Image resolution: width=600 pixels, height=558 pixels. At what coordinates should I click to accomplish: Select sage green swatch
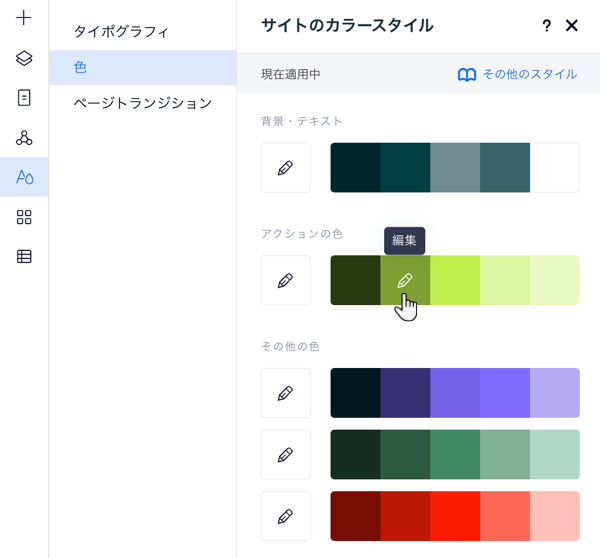(x=505, y=454)
